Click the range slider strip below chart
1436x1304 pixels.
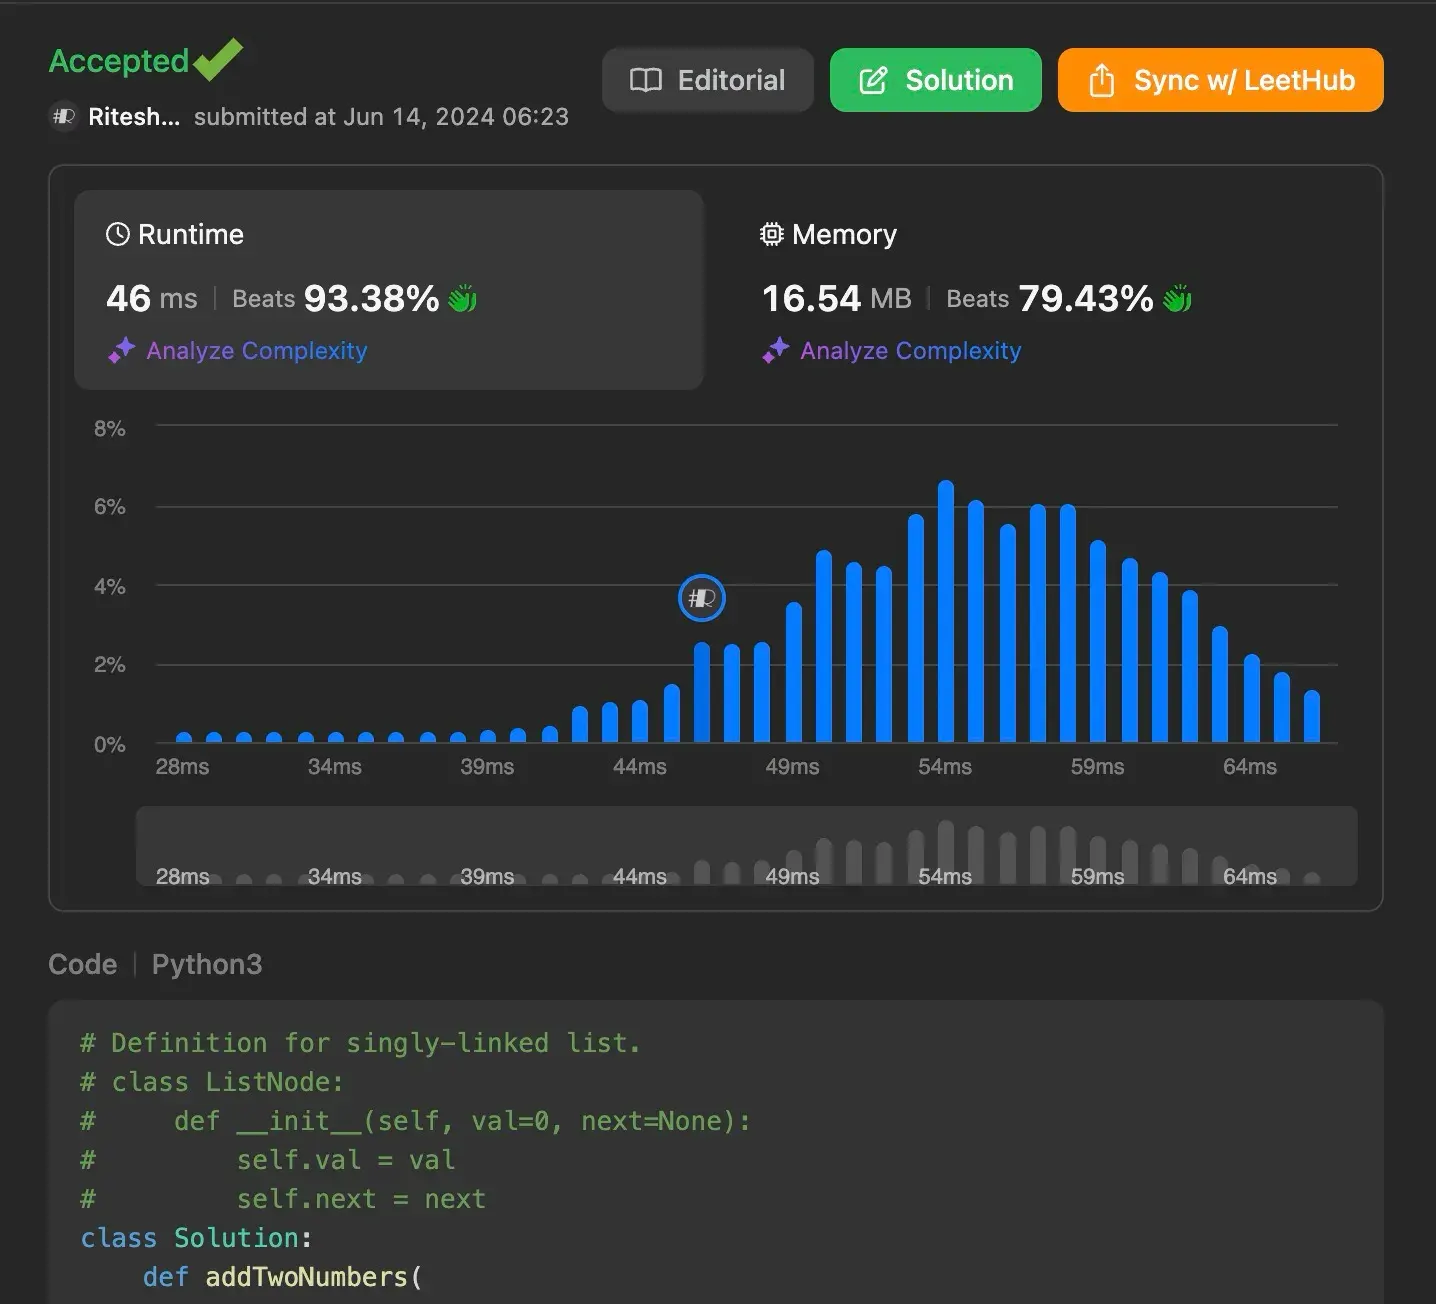(746, 846)
